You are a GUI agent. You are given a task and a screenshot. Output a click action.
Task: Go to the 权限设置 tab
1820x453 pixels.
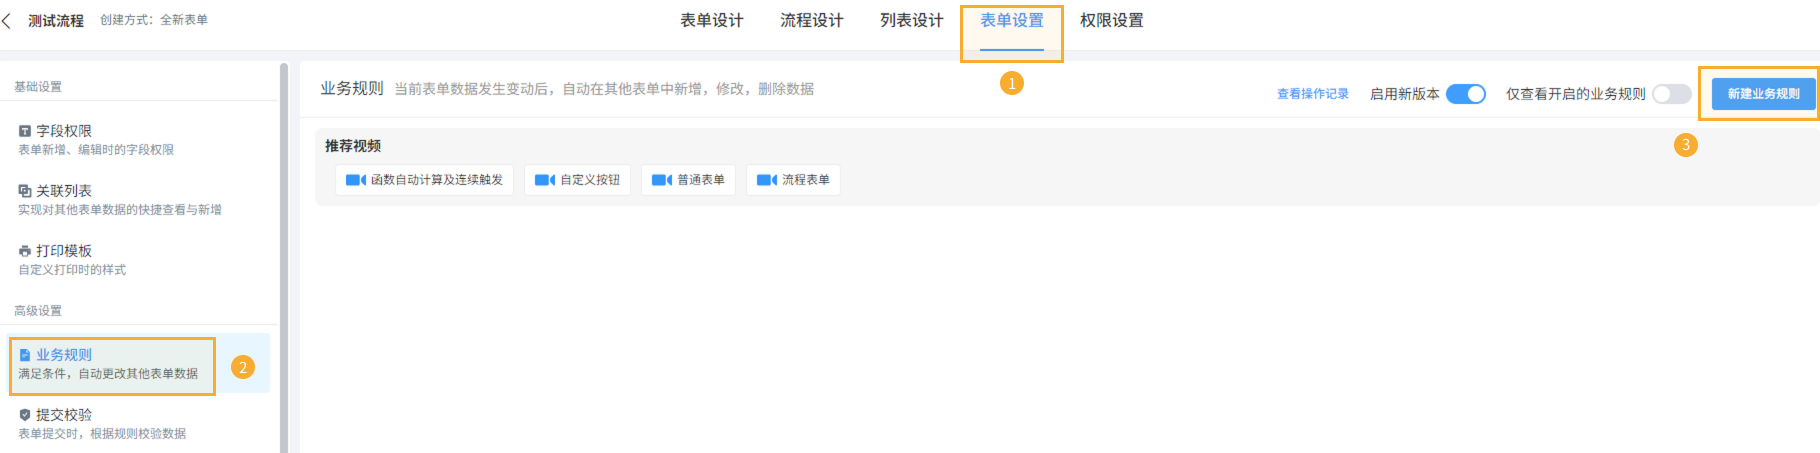[x=1112, y=21]
